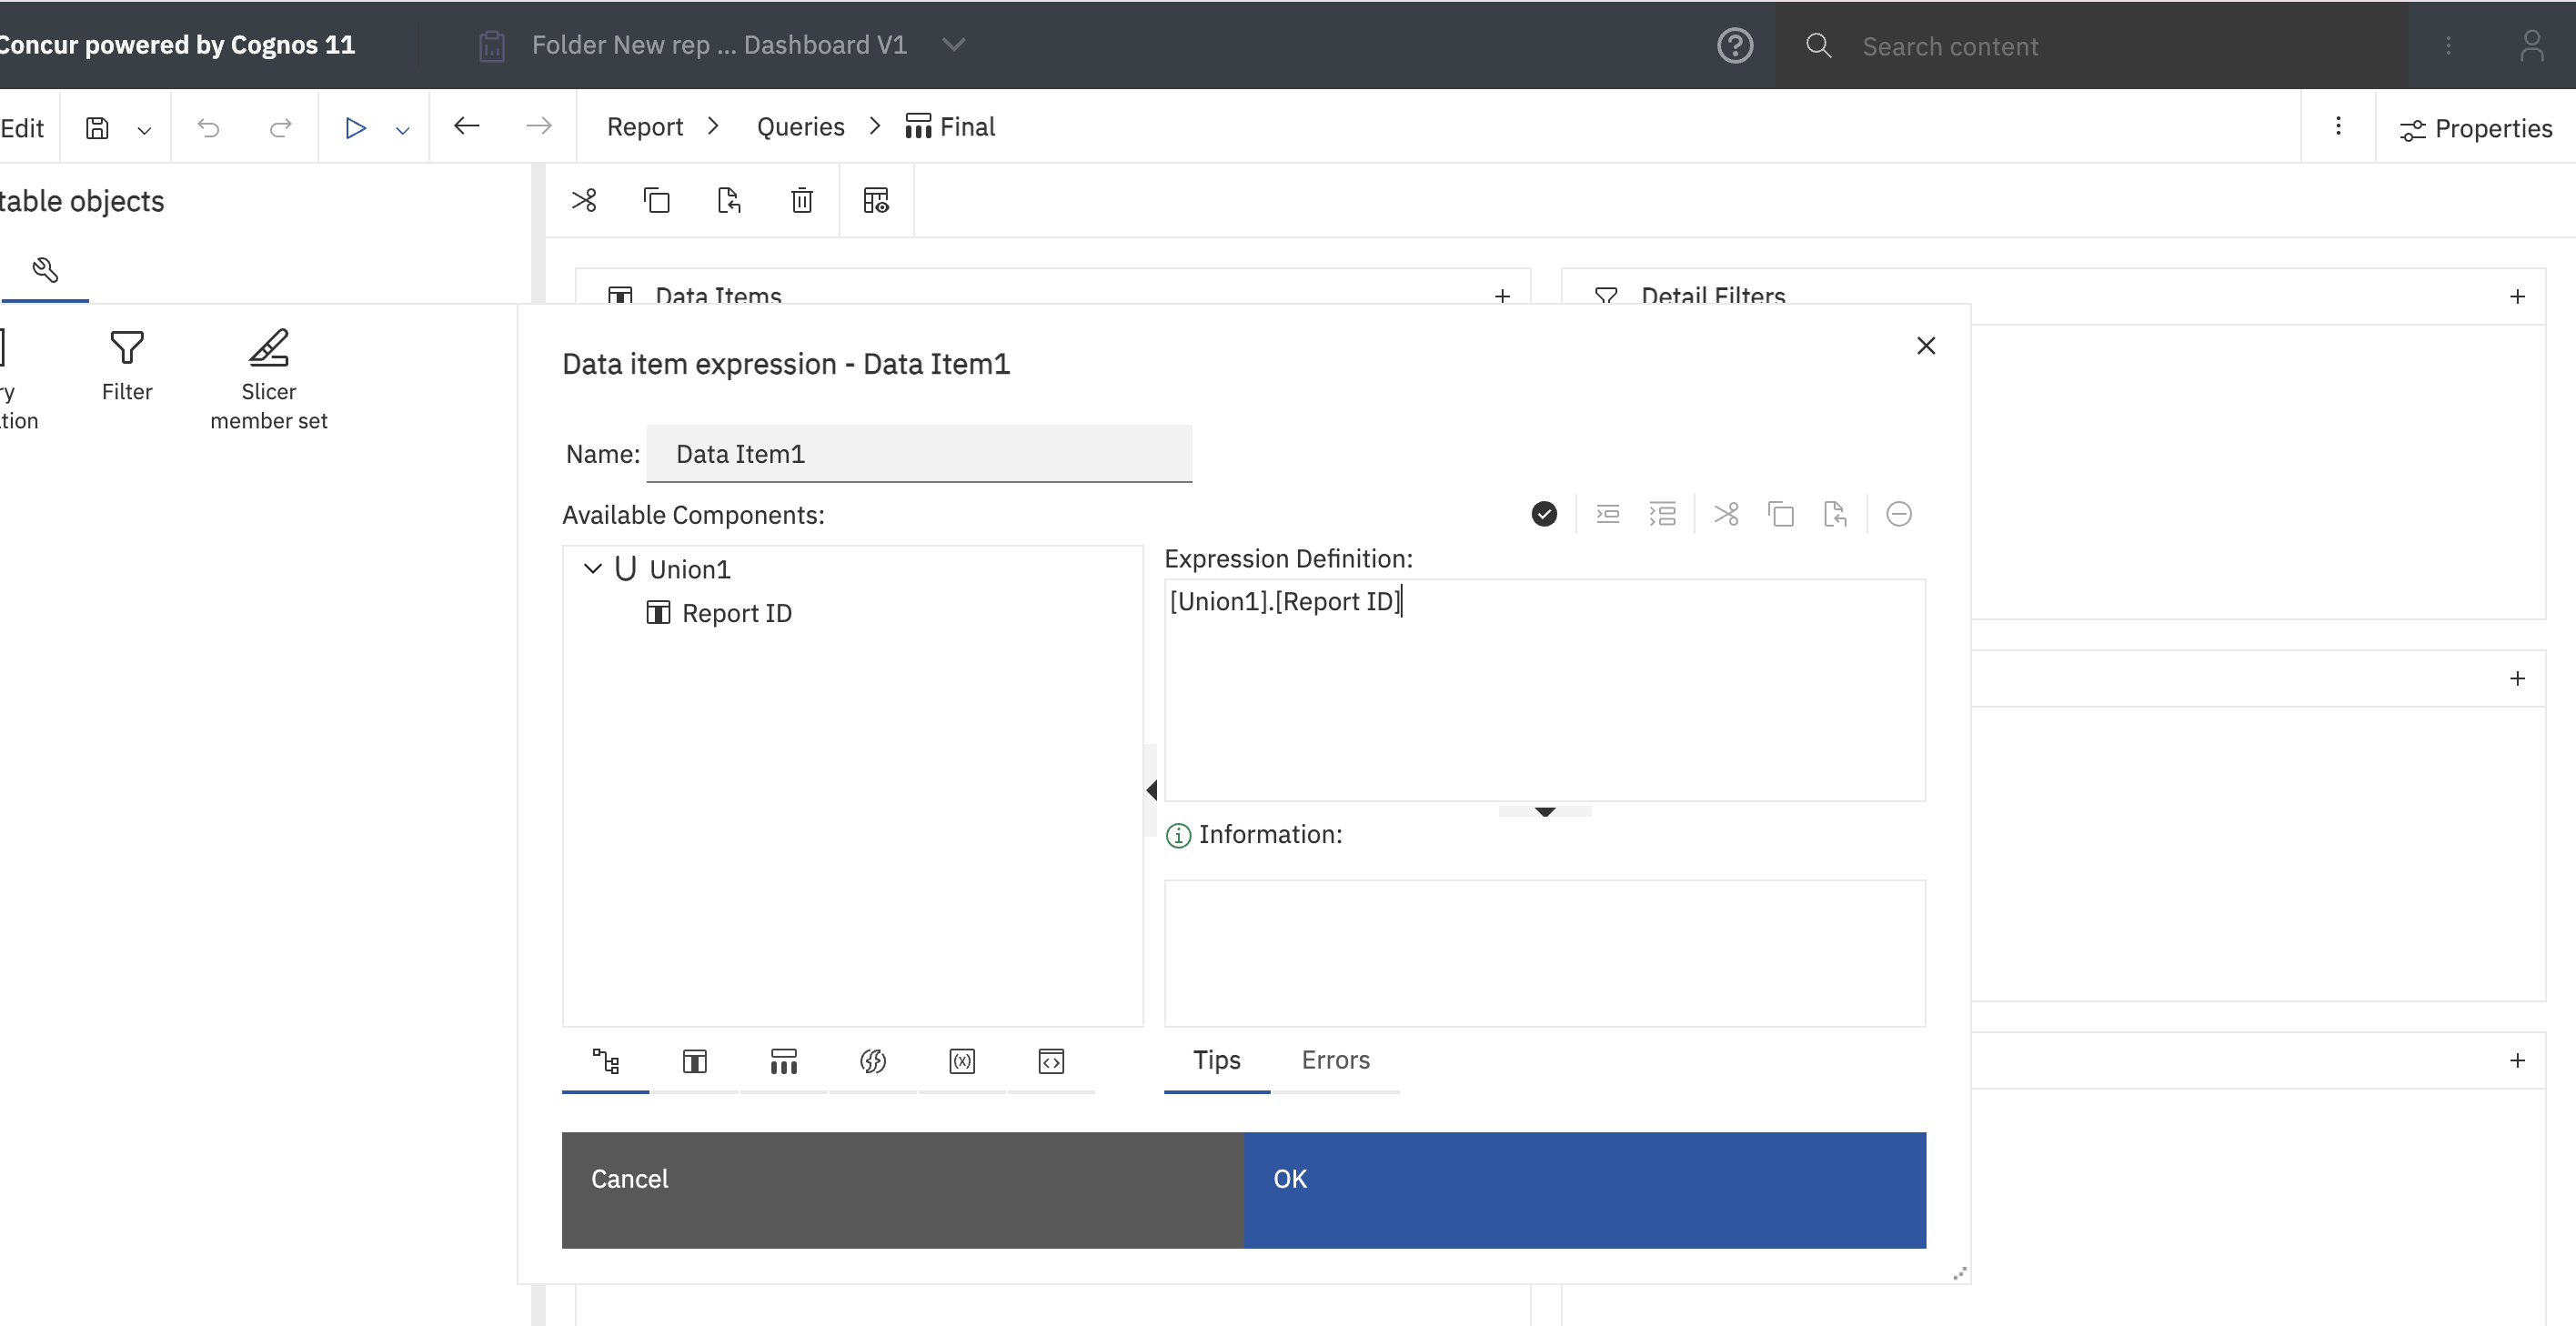The width and height of the screenshot is (2576, 1326).
Task: Go back with left arrow icon
Action: point(467,126)
